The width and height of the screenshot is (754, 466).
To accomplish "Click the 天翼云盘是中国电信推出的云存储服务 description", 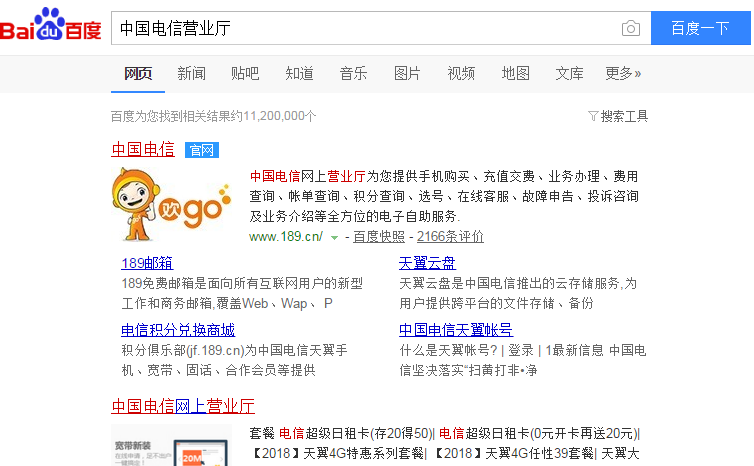I will tap(518, 293).
